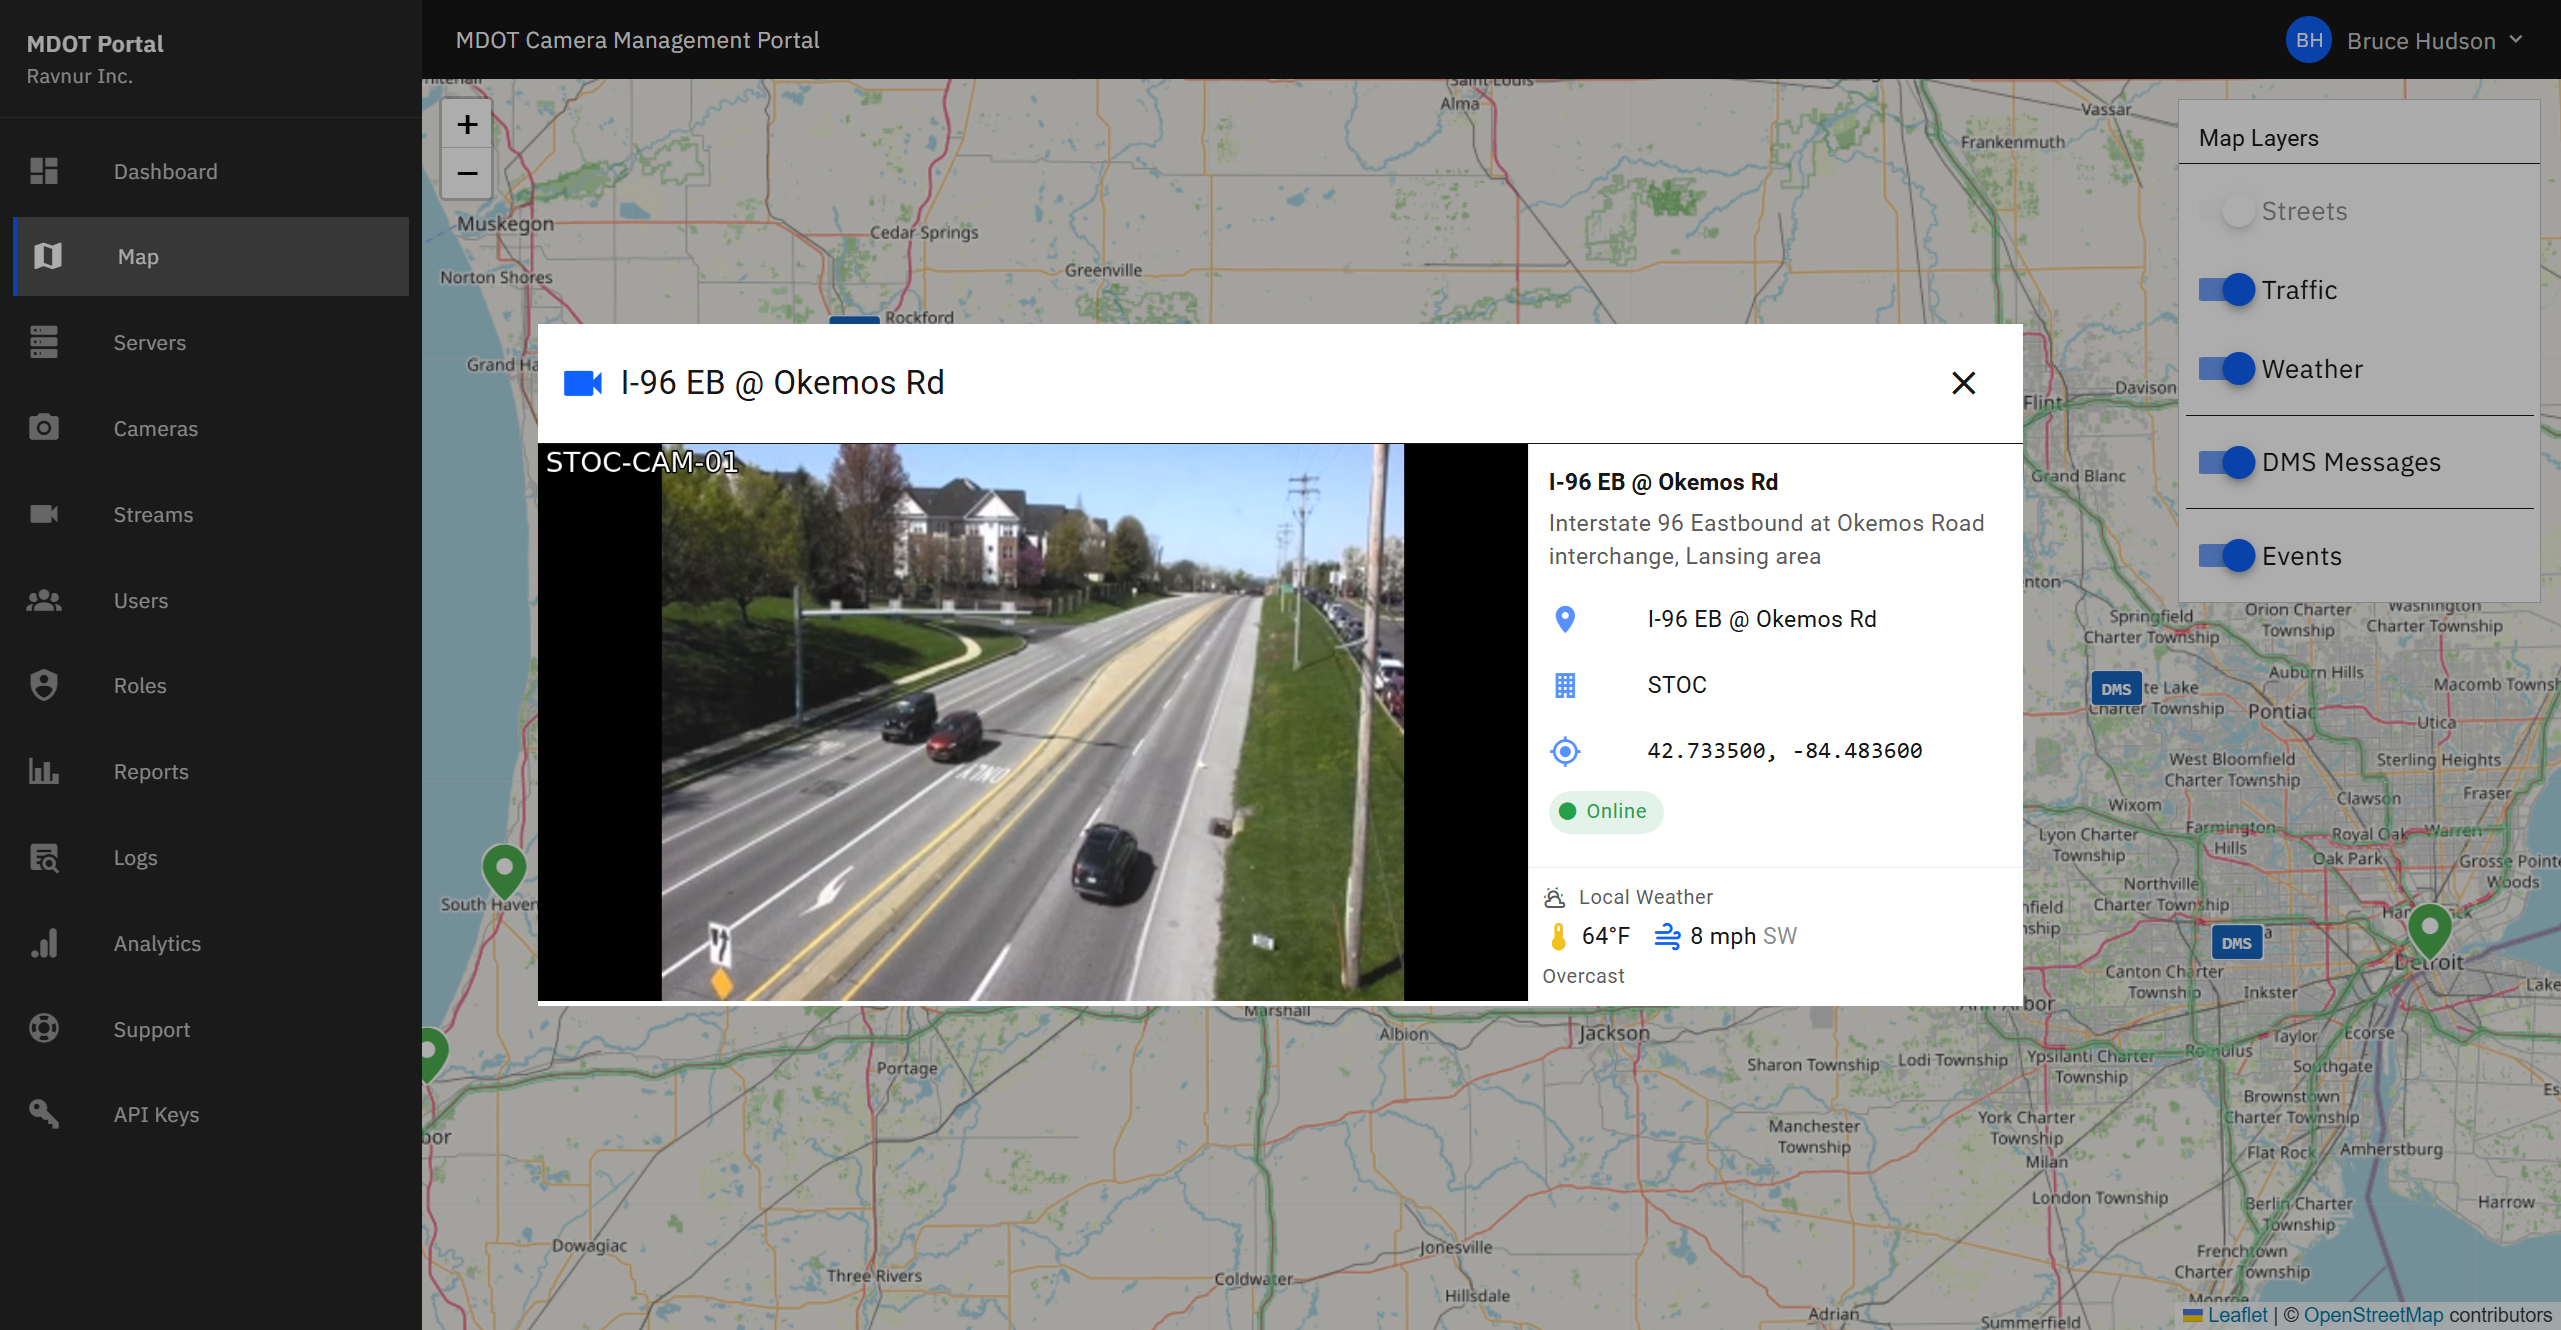The width and height of the screenshot is (2561, 1330).
Task: Switch to the Map section
Action: 137,256
